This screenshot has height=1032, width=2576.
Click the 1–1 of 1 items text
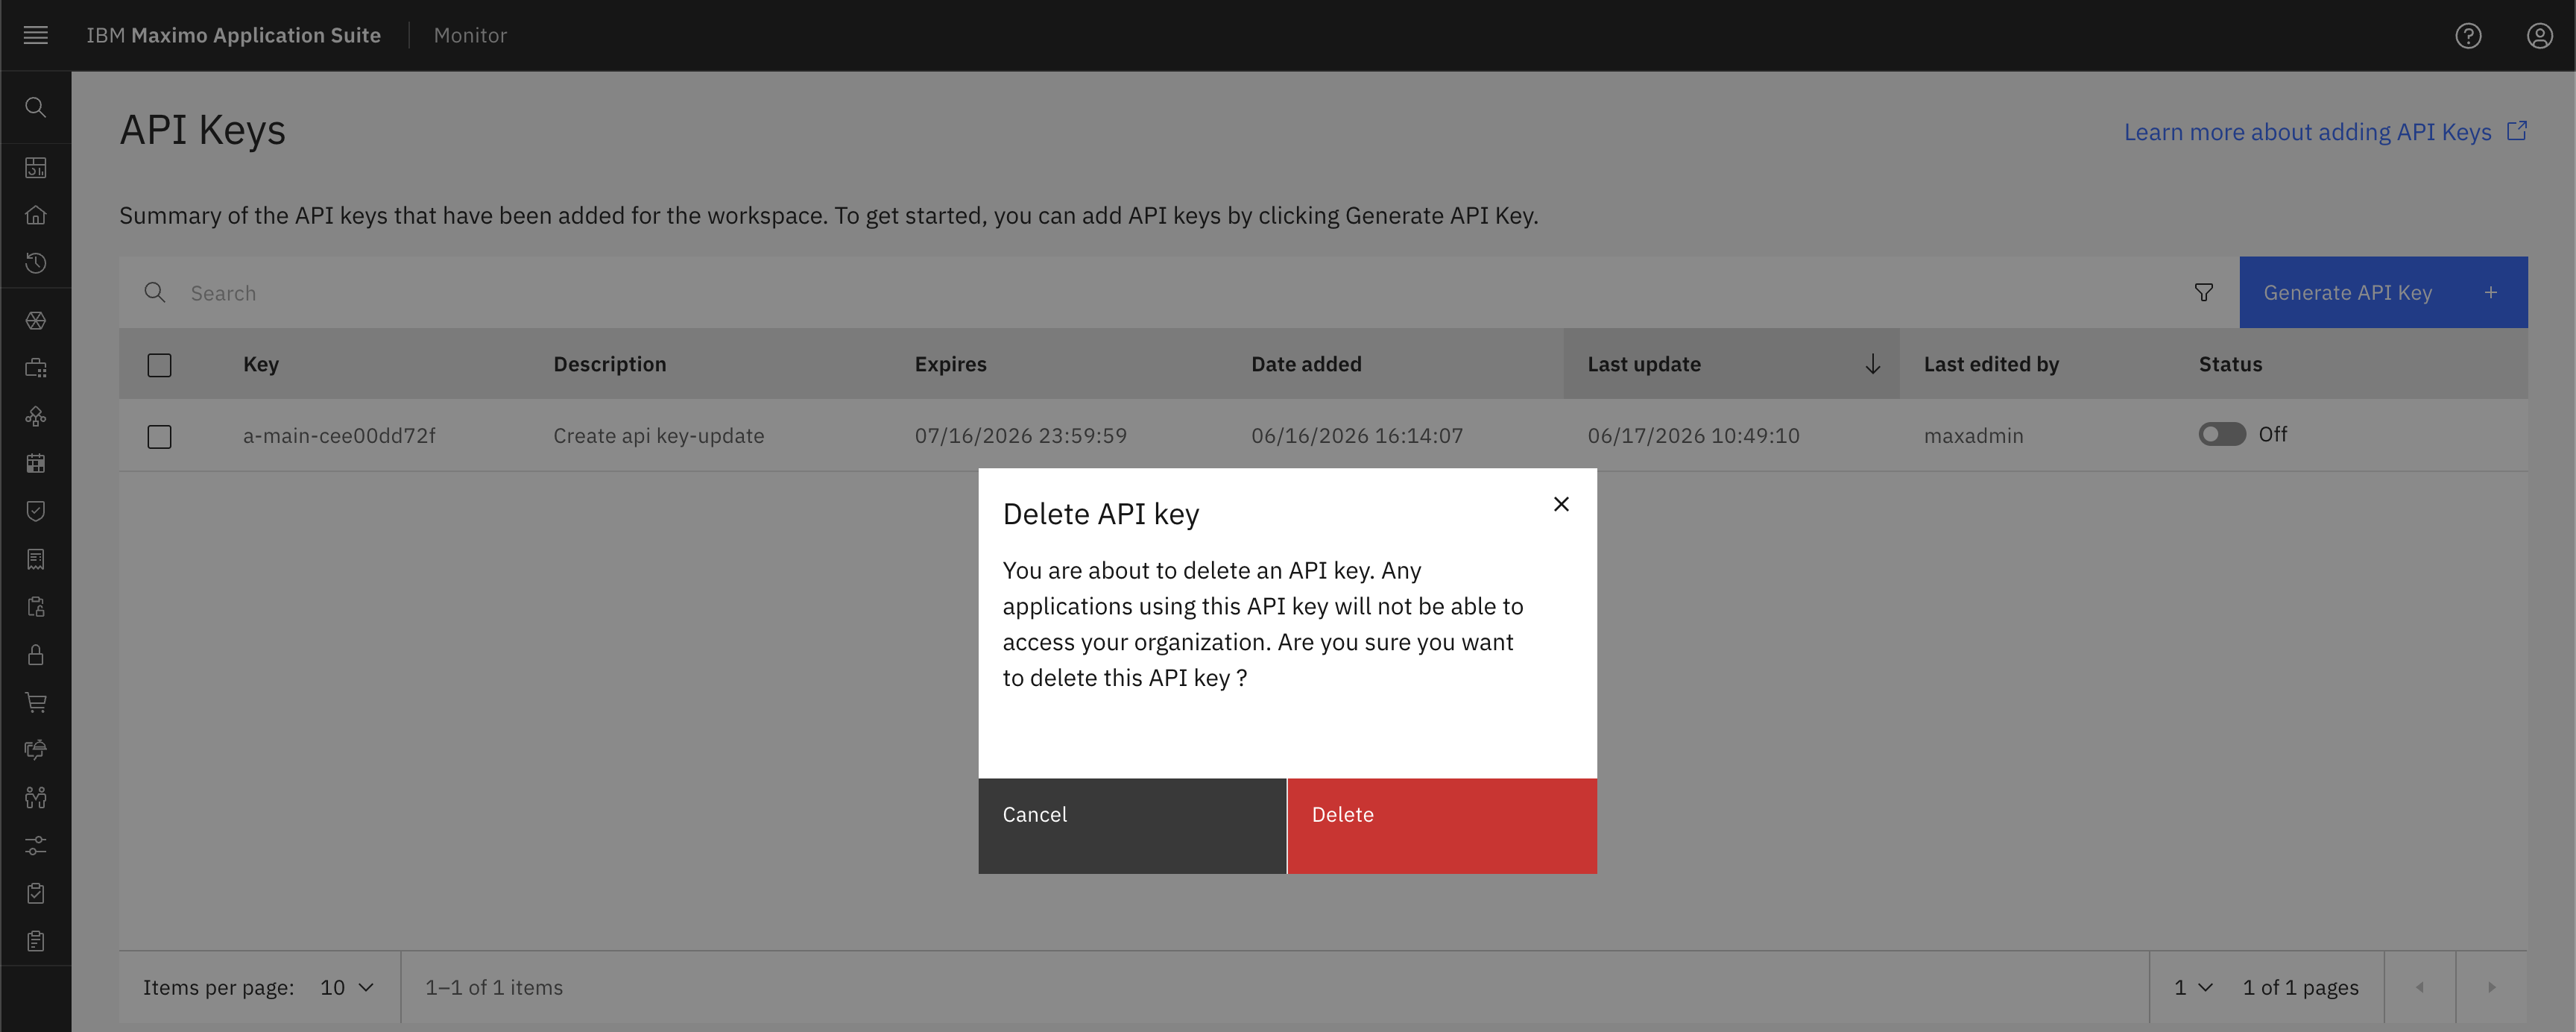click(x=494, y=987)
